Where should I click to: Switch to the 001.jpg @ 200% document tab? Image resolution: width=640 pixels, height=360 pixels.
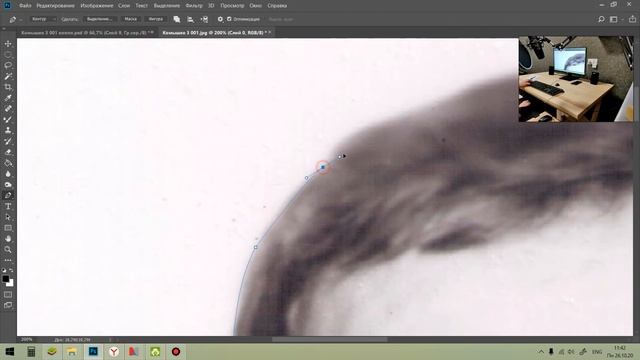pos(216,32)
